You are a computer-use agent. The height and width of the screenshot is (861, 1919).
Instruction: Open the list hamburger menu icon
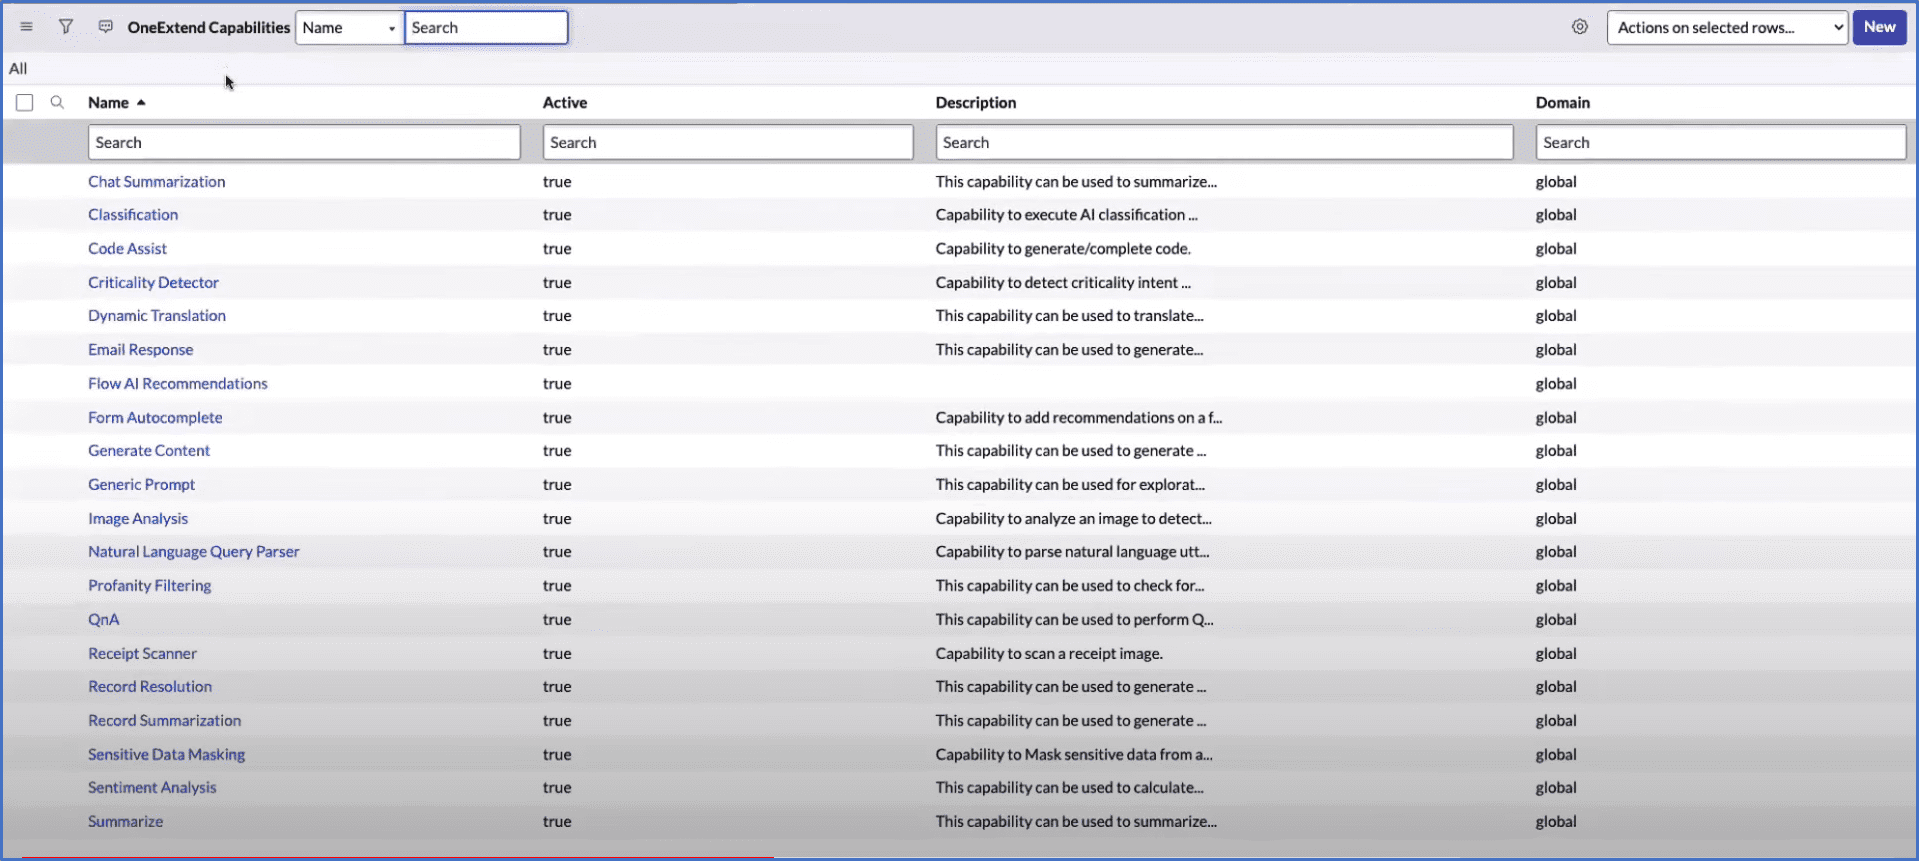[27, 27]
